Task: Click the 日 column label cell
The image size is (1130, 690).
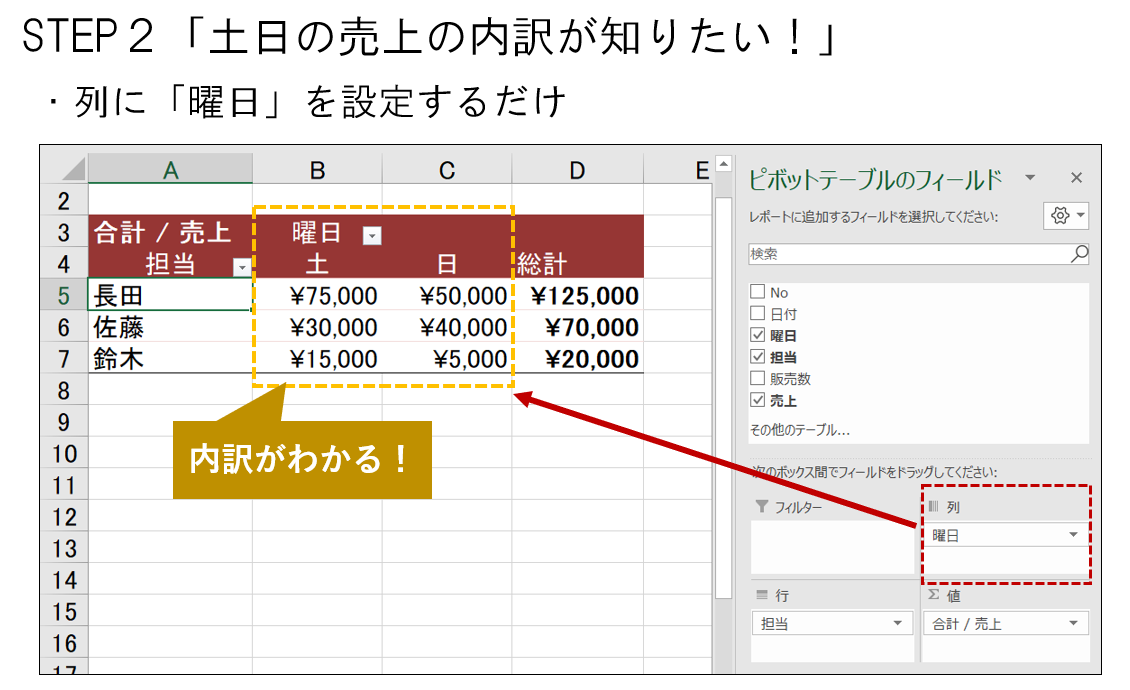Action: pyautogui.click(x=447, y=263)
